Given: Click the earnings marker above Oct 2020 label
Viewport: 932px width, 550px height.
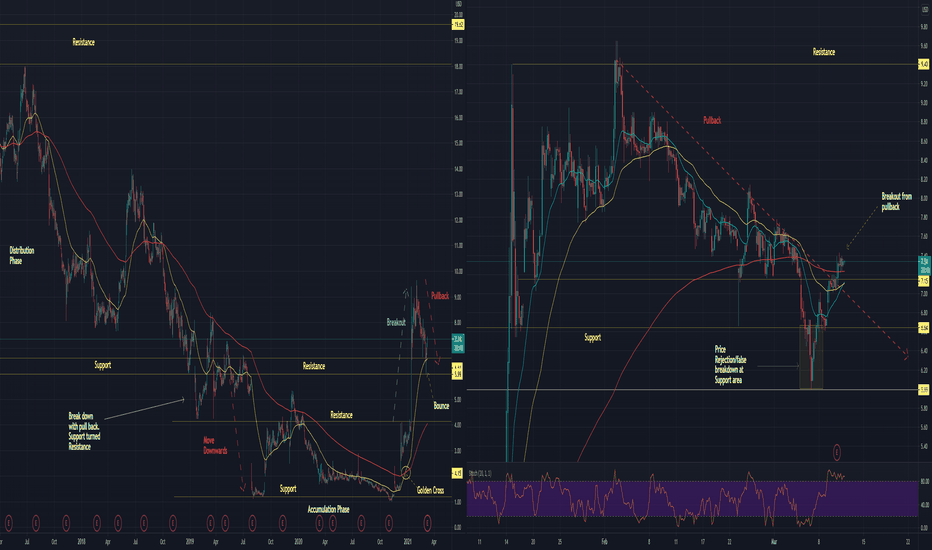Looking at the screenshot, I should (x=389, y=523).
